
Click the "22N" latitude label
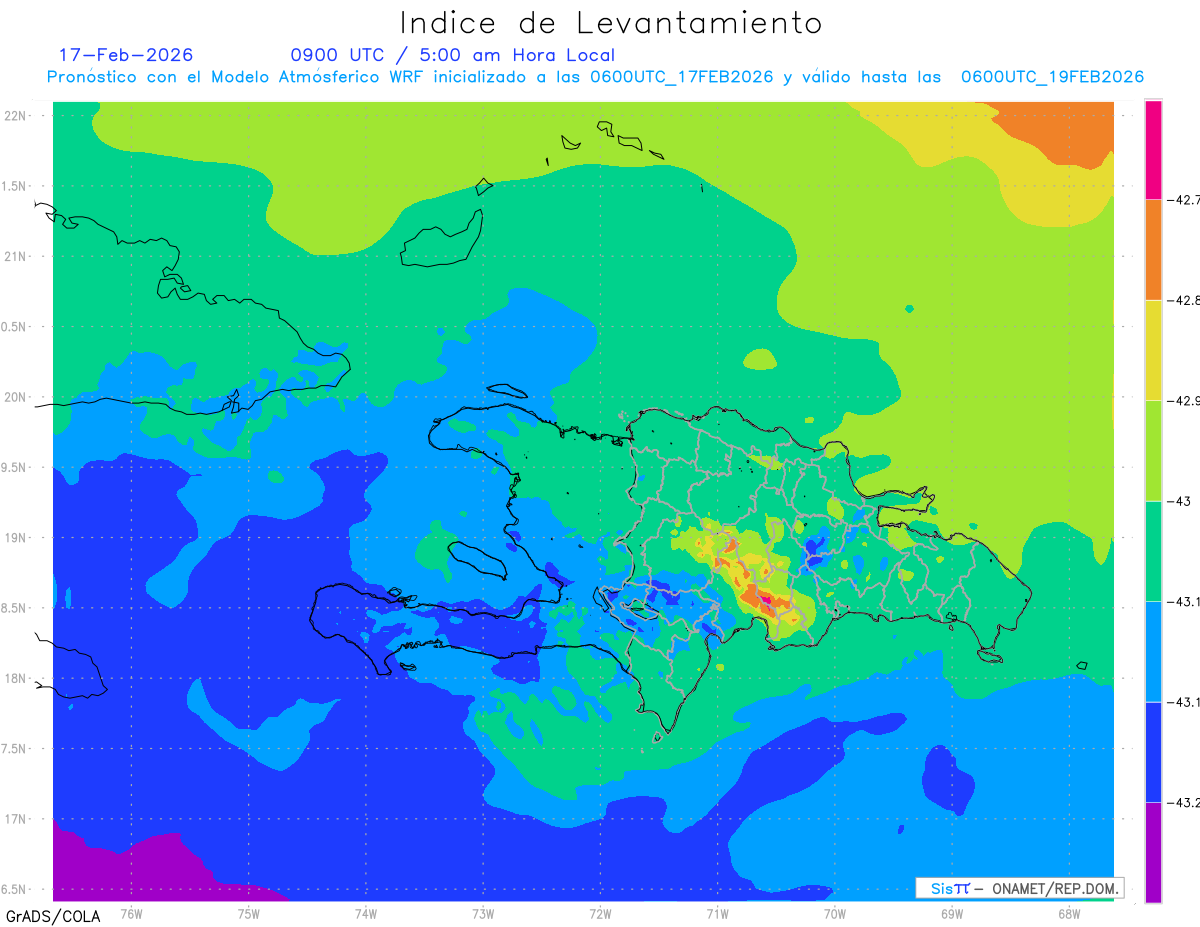(16, 116)
